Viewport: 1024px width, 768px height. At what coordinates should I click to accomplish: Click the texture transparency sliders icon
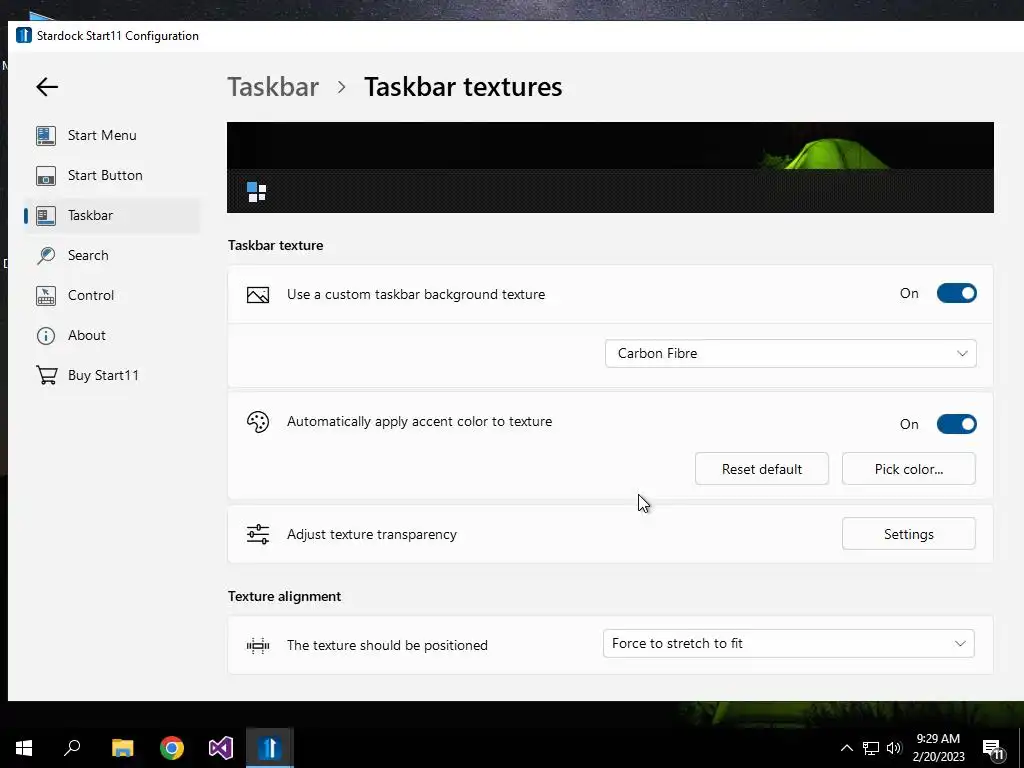click(258, 534)
